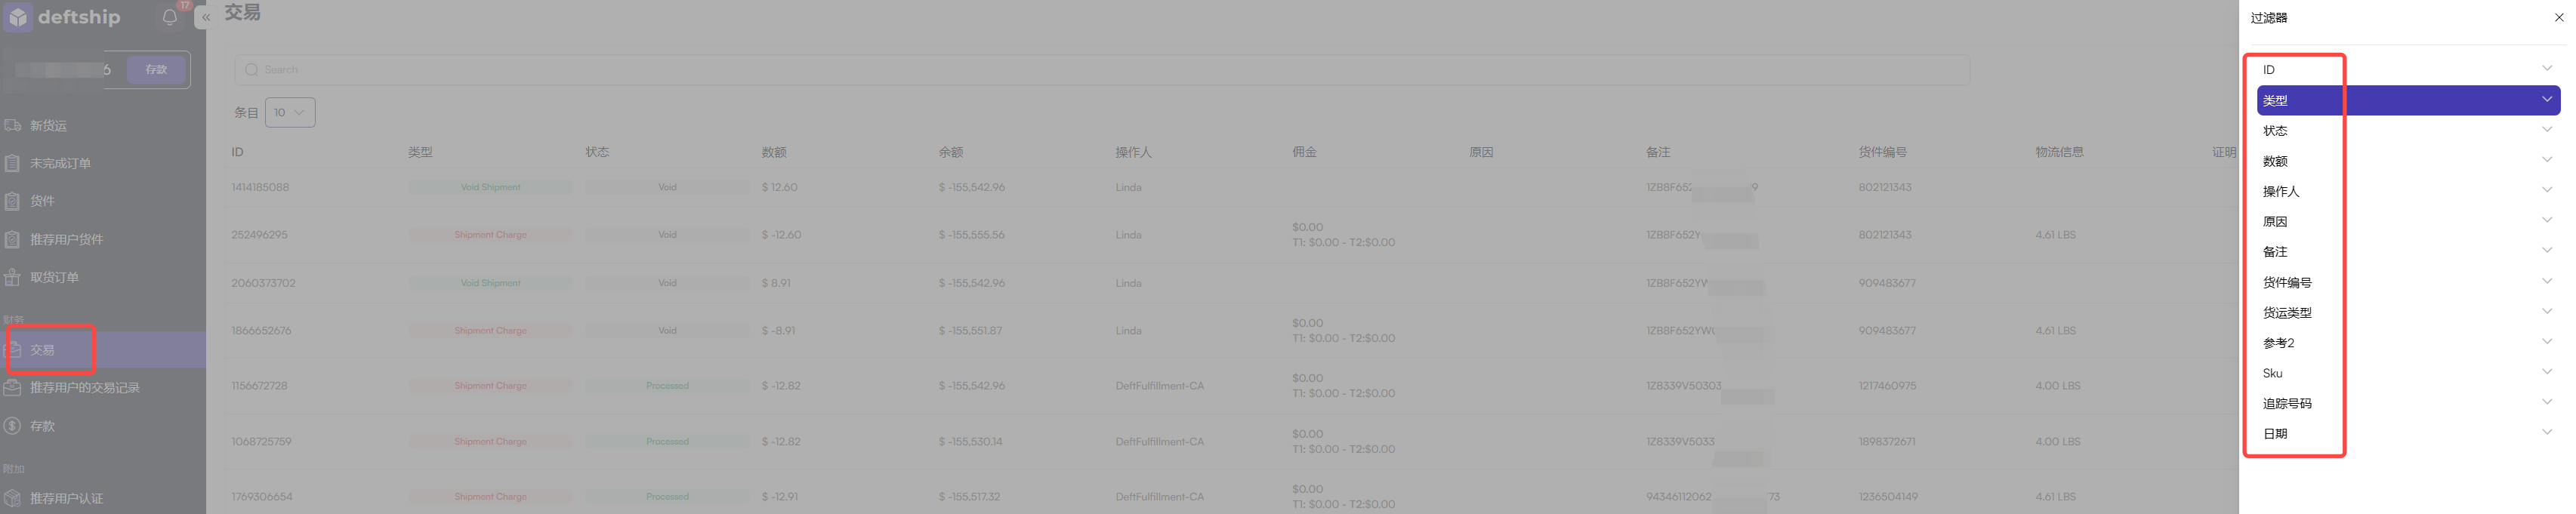Expand the ID filter section
The image size is (2576, 514).
pyautogui.click(x=2408, y=70)
